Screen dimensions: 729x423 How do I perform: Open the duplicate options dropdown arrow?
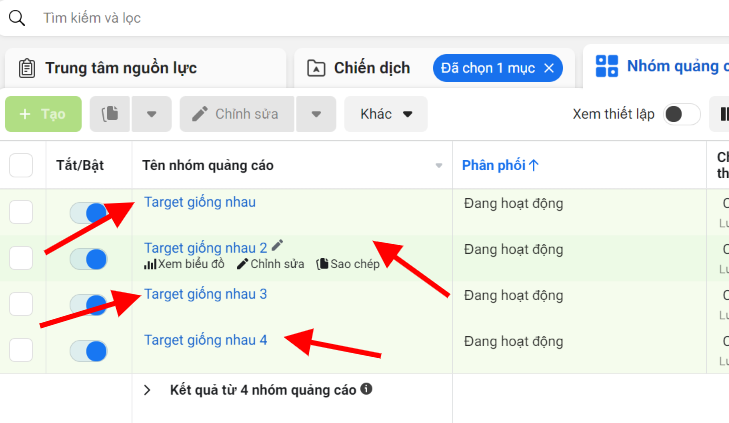tap(152, 114)
